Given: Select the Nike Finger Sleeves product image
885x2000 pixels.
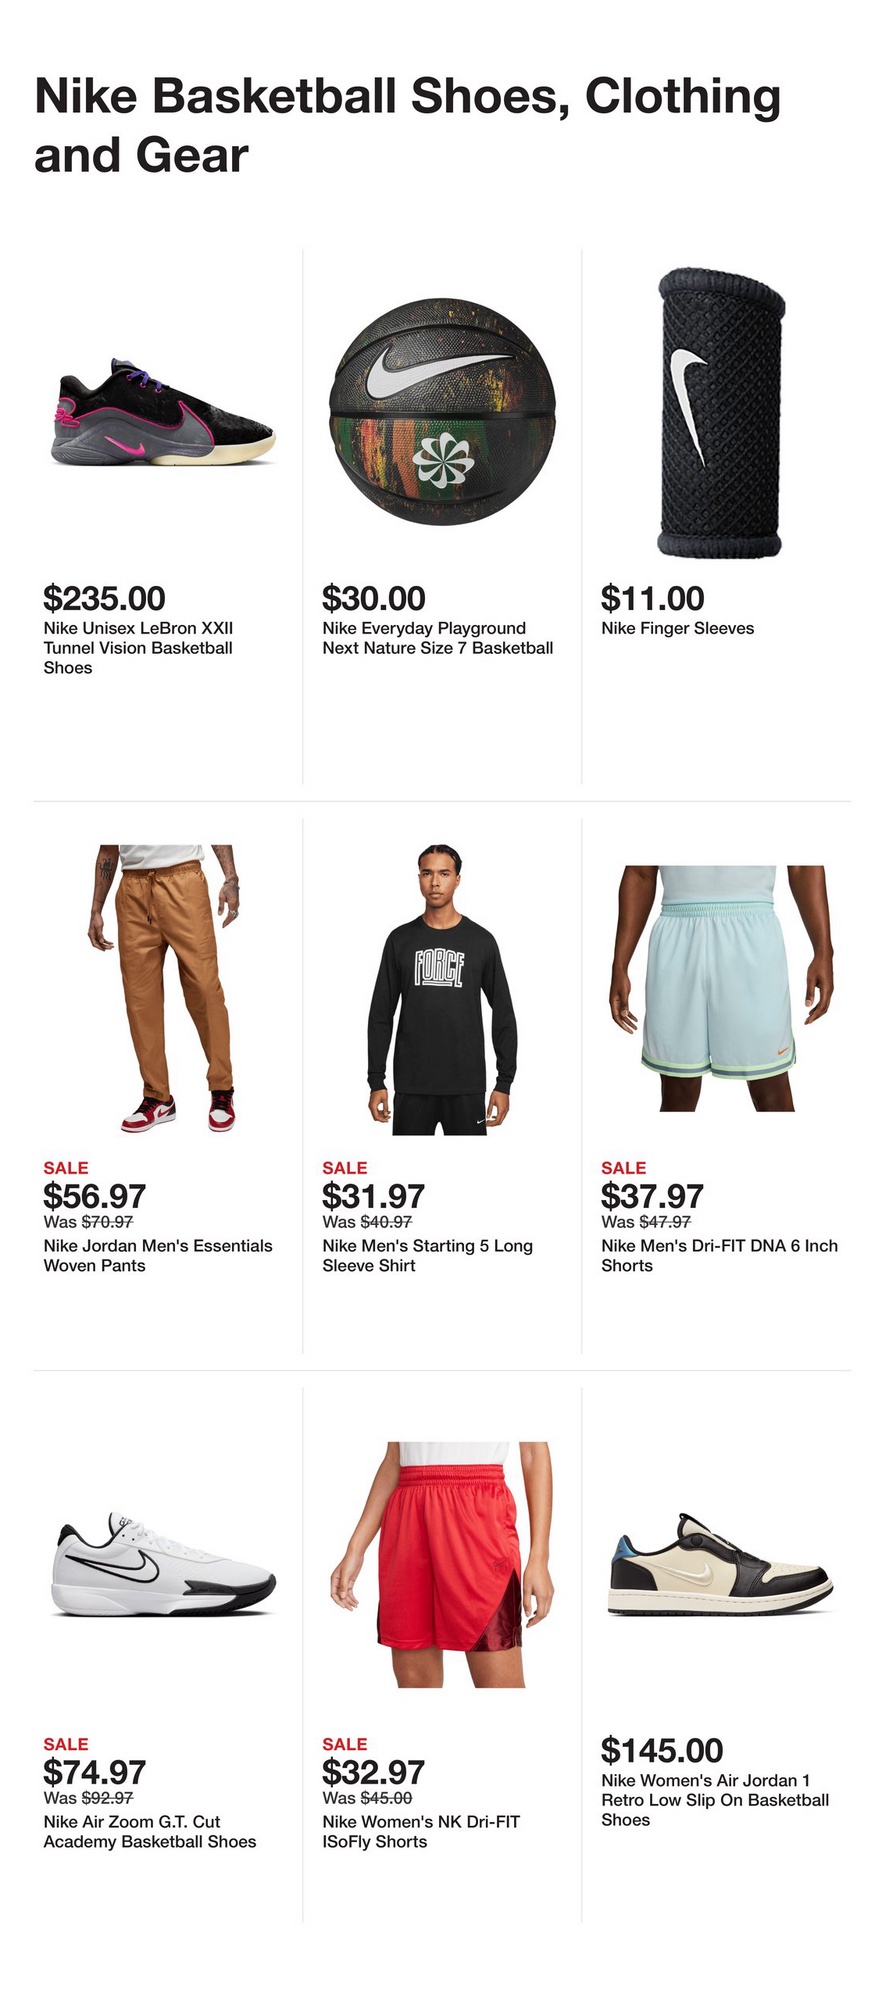Looking at the screenshot, I should point(720,412).
